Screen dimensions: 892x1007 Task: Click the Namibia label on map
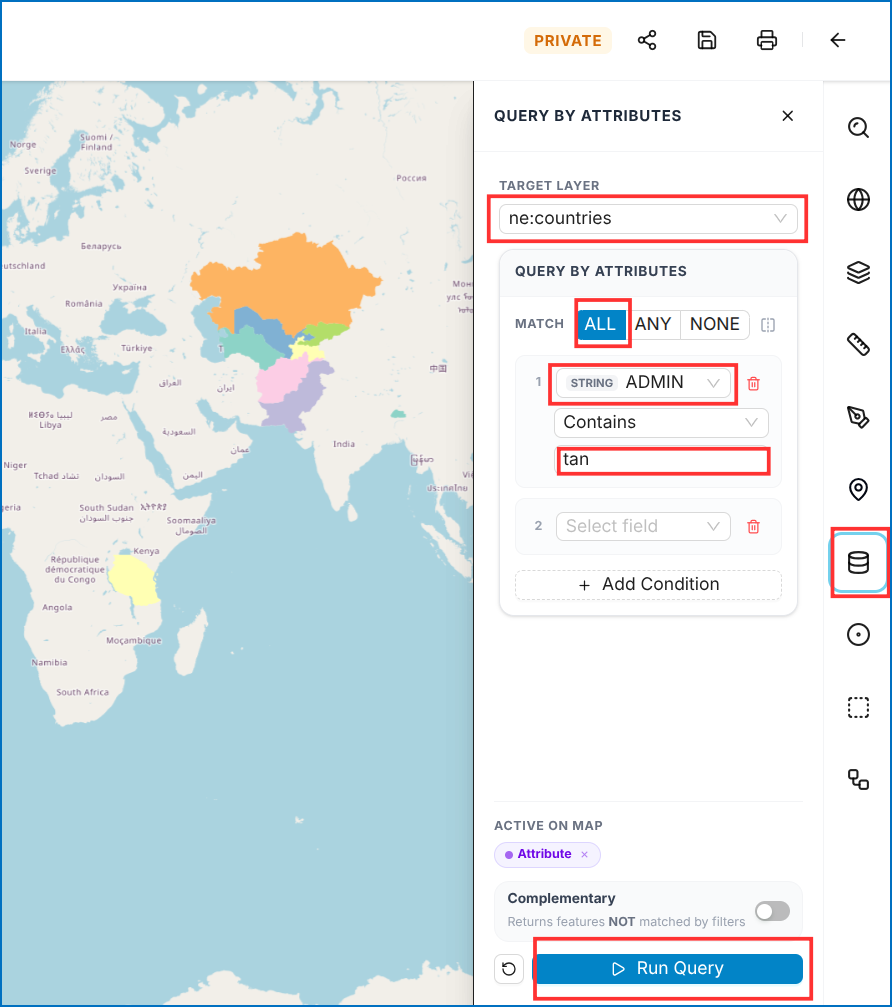49,662
